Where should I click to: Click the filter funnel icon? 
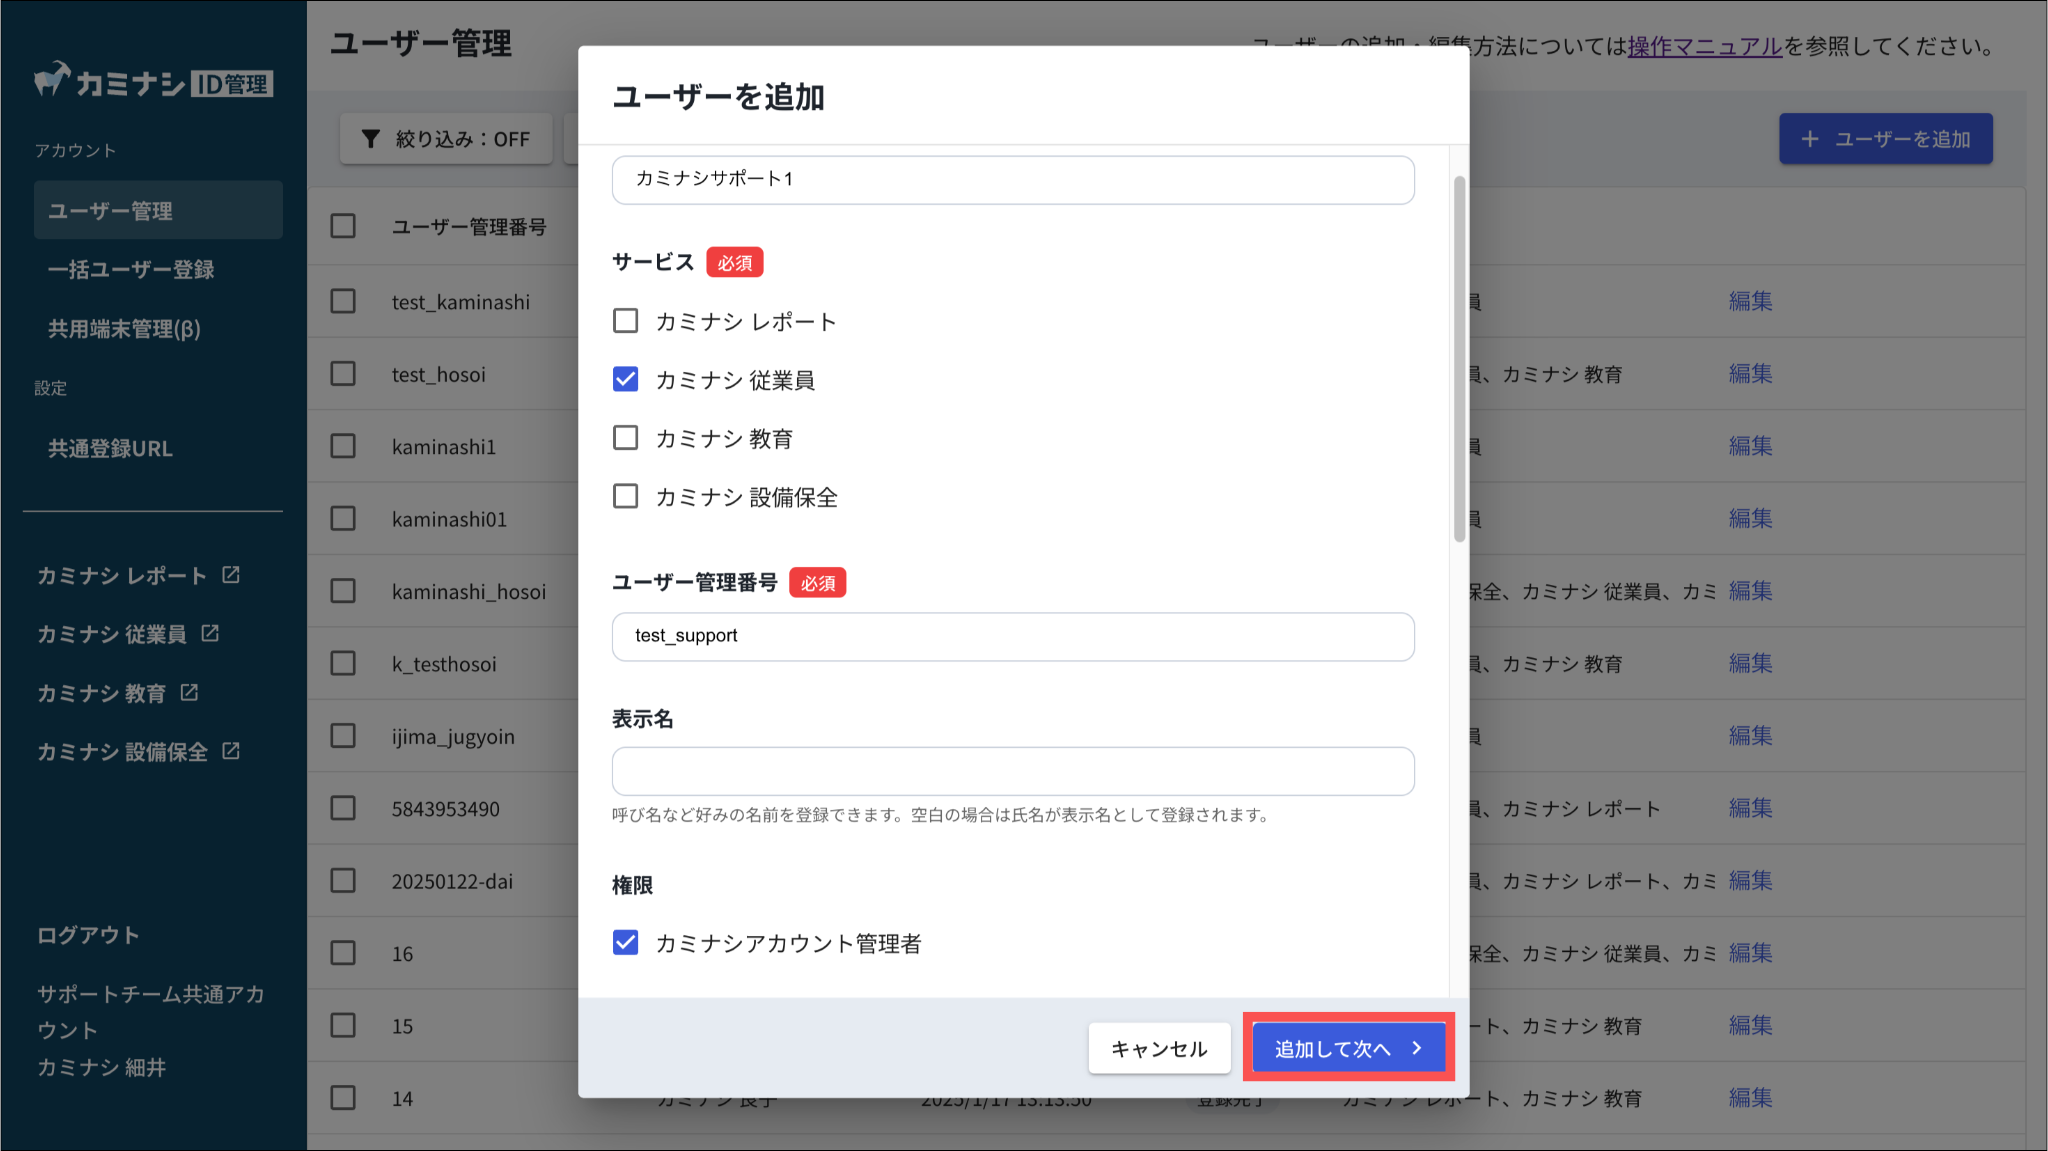[371, 139]
